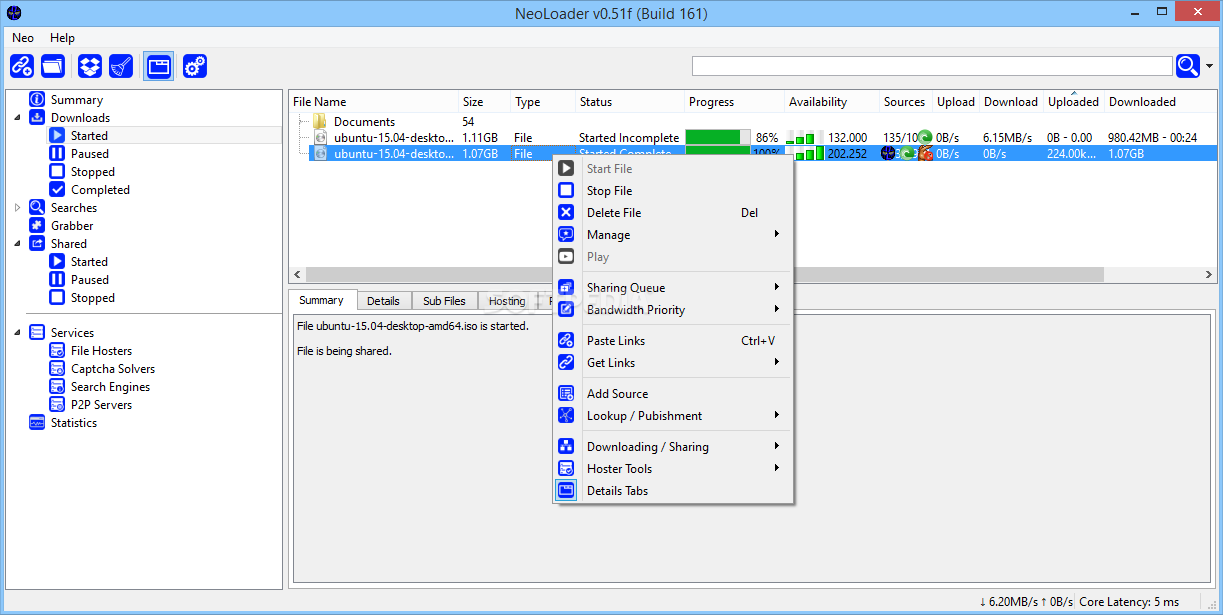Click the Searches magnifier icon in sidebar

click(x=37, y=208)
